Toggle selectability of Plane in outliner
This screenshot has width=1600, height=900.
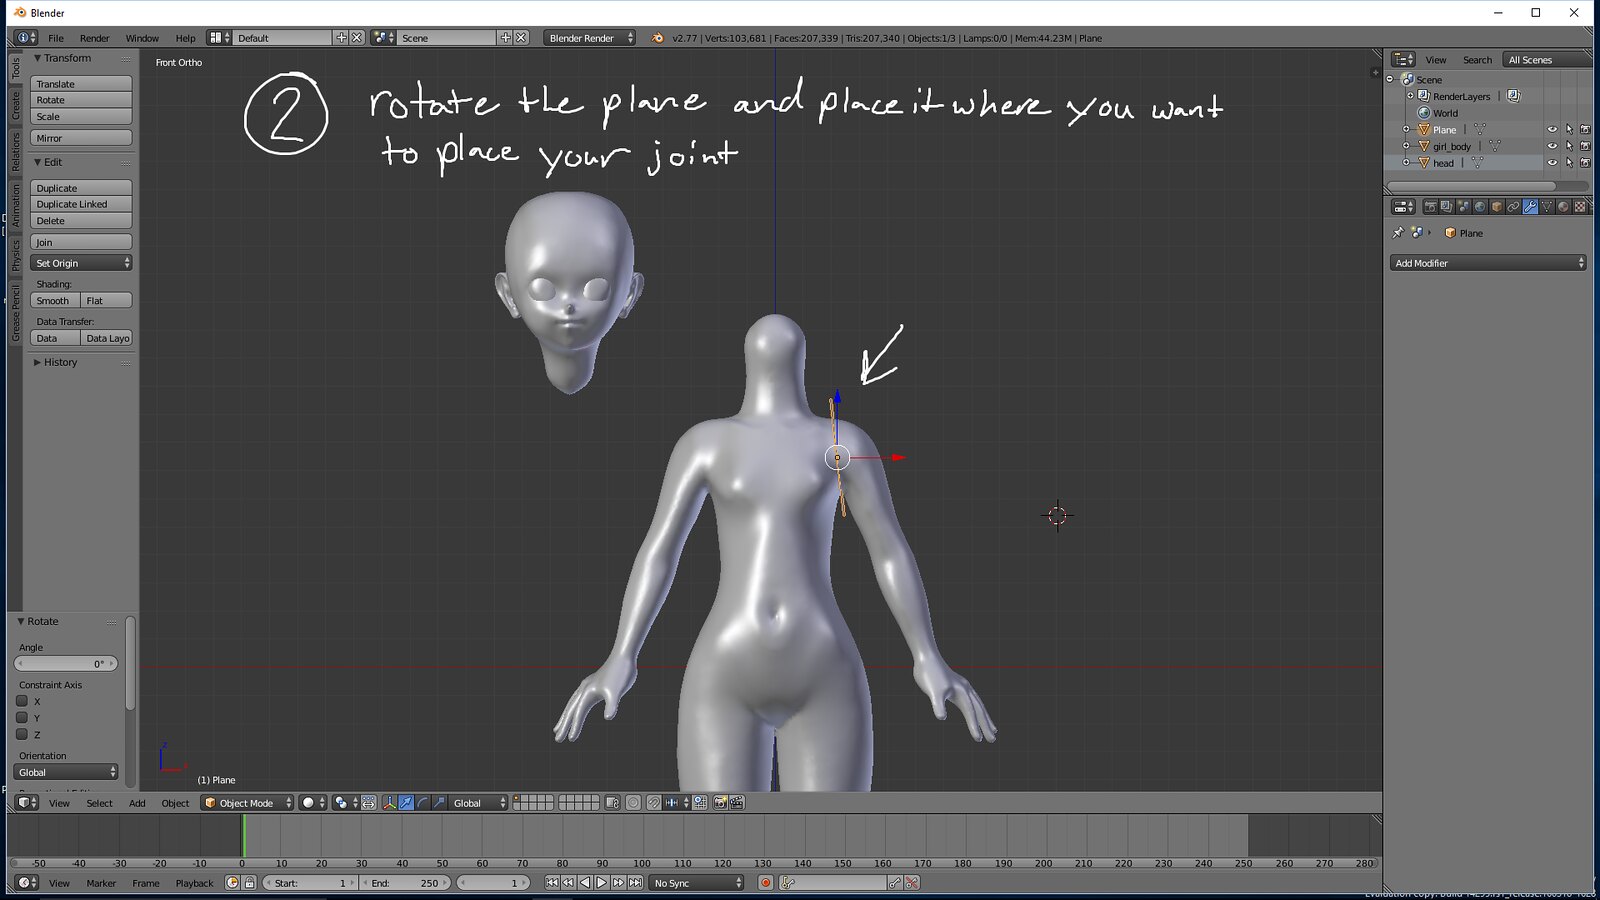point(1569,130)
